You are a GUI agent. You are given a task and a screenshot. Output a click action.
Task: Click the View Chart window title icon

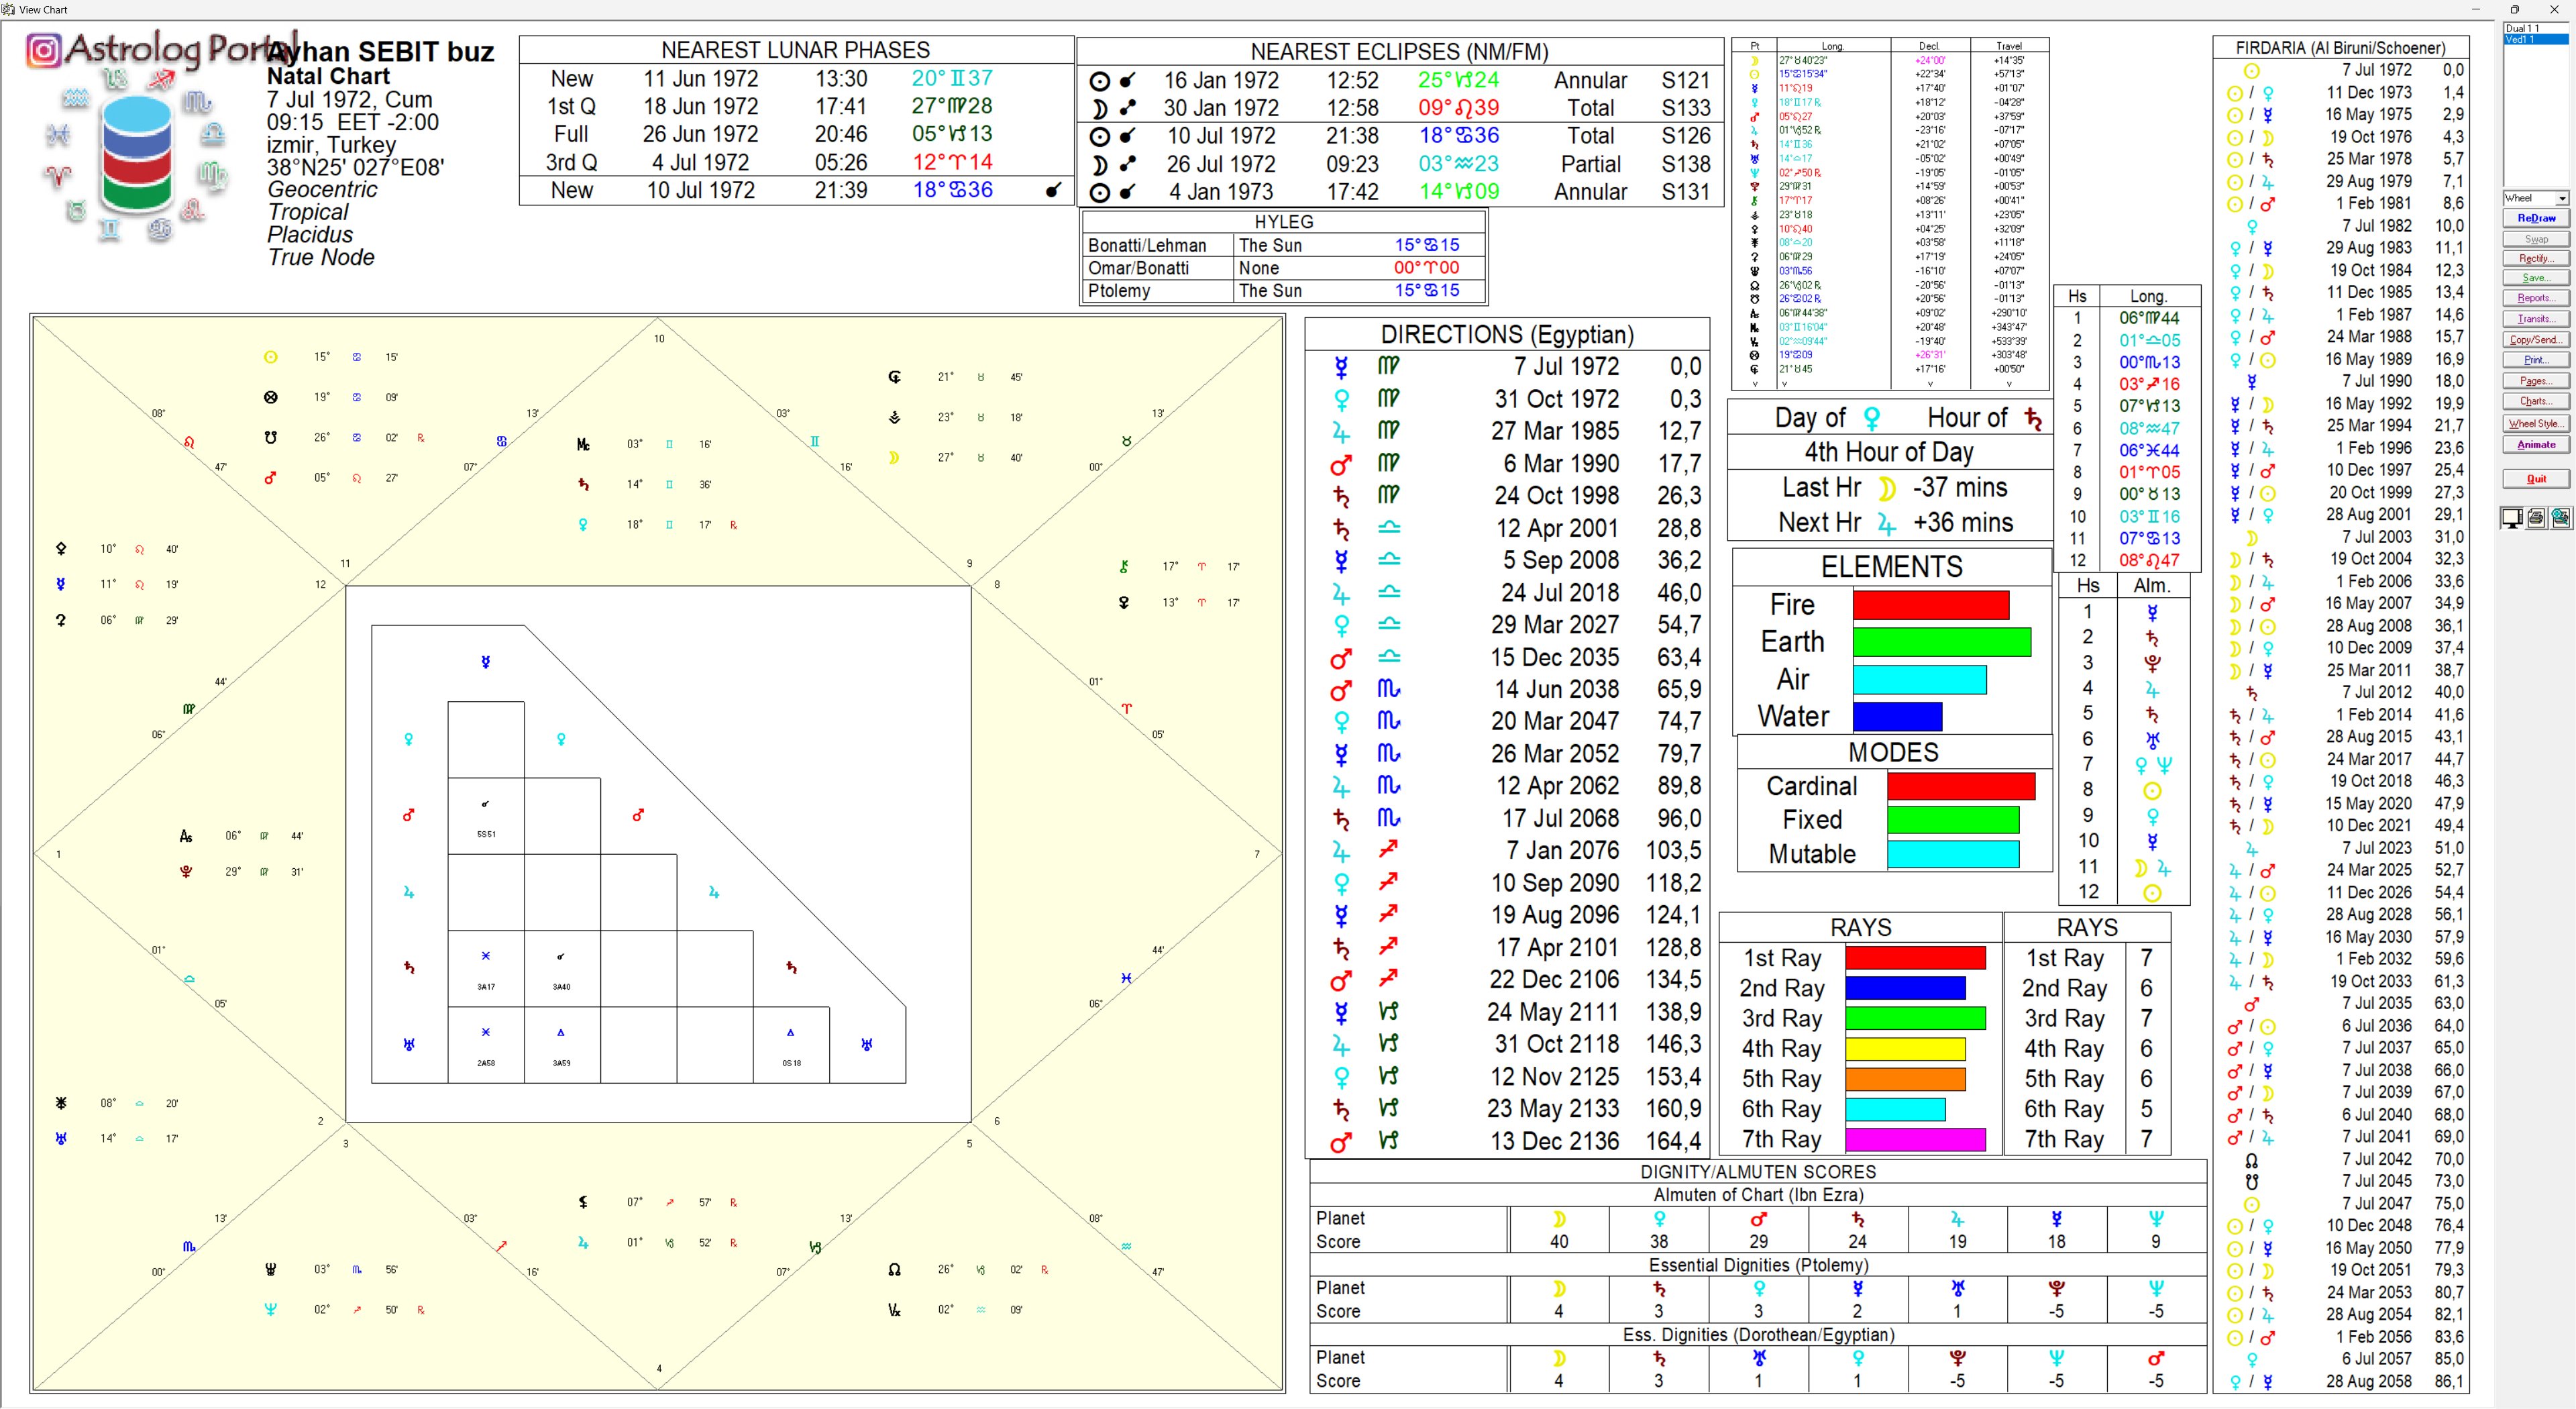pos(8,9)
